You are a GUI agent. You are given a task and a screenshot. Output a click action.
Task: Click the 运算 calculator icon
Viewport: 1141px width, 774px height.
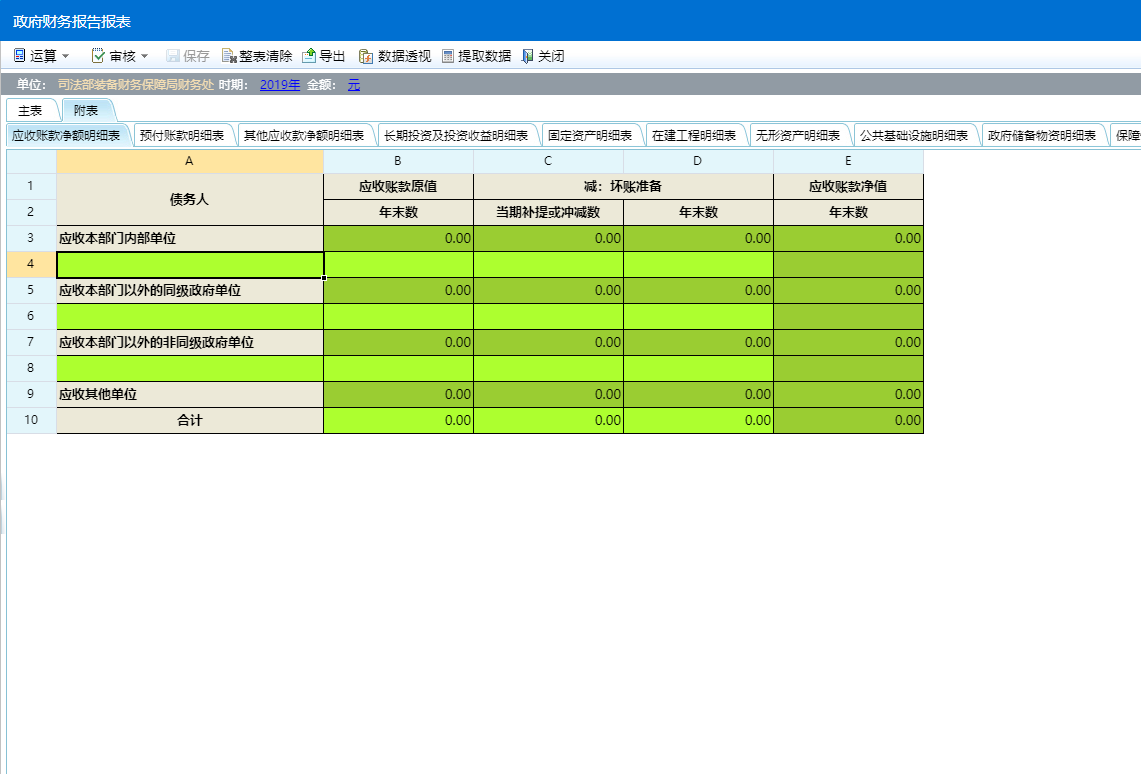[19, 56]
